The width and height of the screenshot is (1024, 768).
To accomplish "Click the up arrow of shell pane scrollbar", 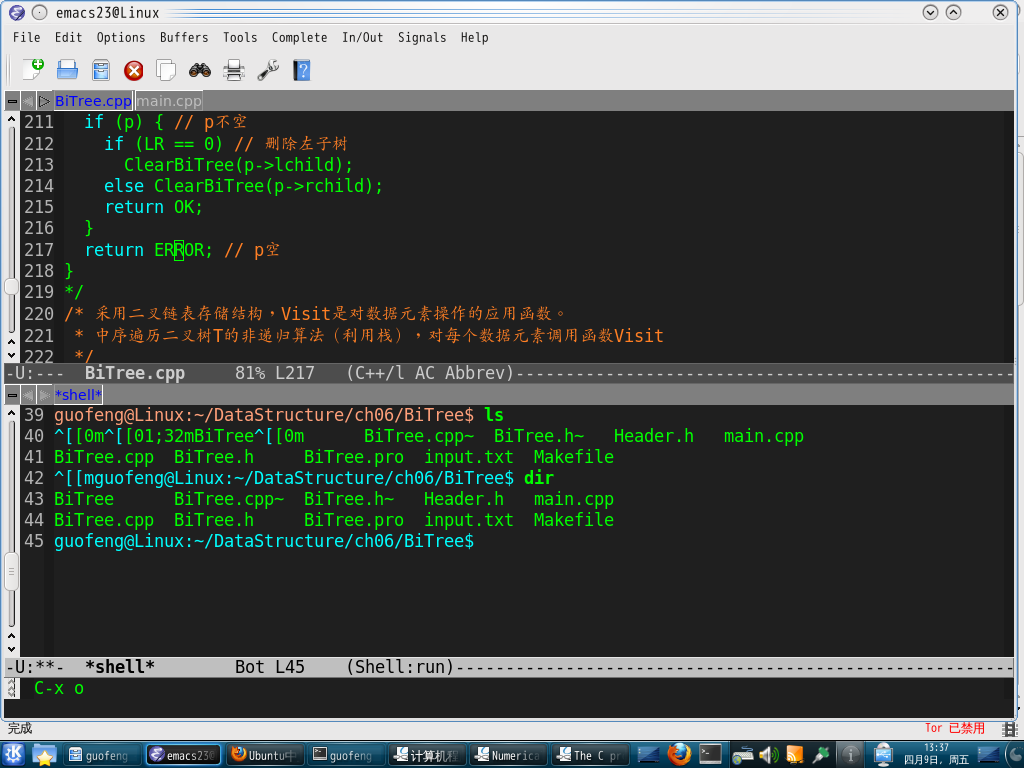I will pyautogui.click(x=11, y=413).
